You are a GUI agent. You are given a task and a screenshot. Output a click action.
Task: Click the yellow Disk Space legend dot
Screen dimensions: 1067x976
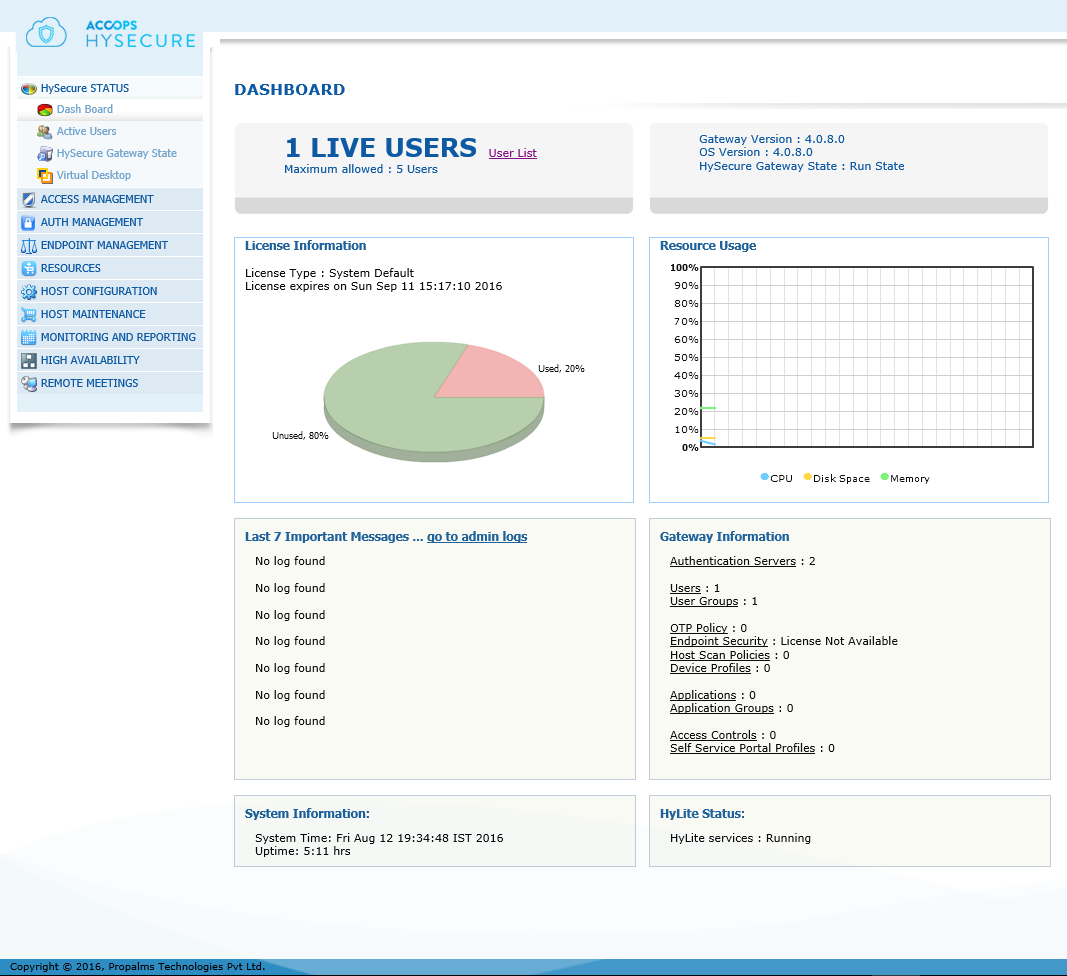click(808, 477)
